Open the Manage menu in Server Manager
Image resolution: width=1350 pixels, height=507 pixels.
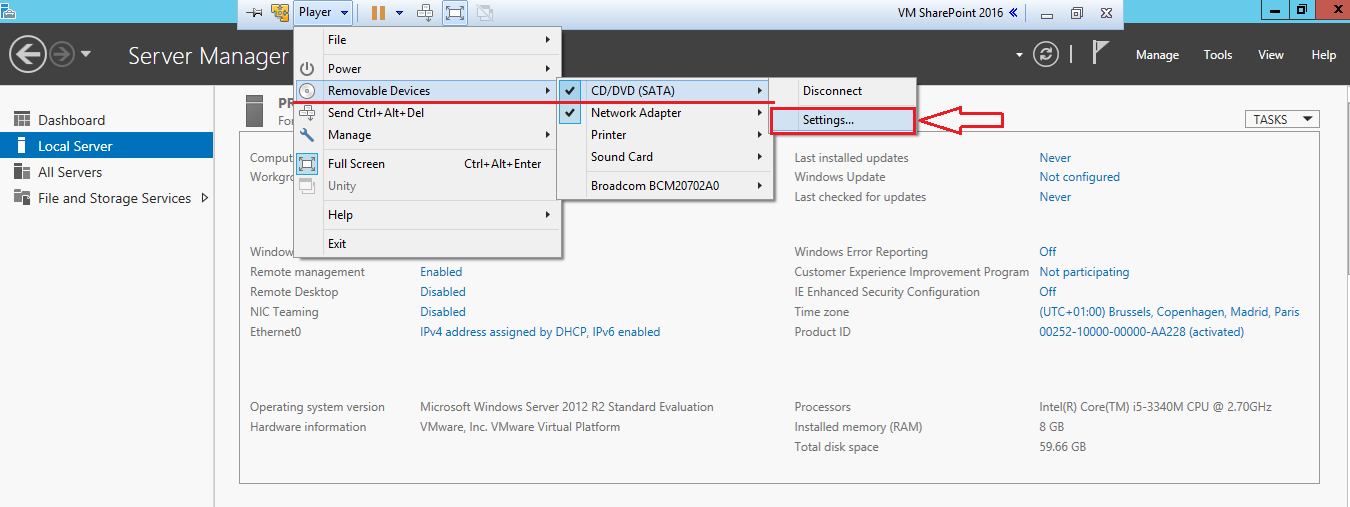1157,55
